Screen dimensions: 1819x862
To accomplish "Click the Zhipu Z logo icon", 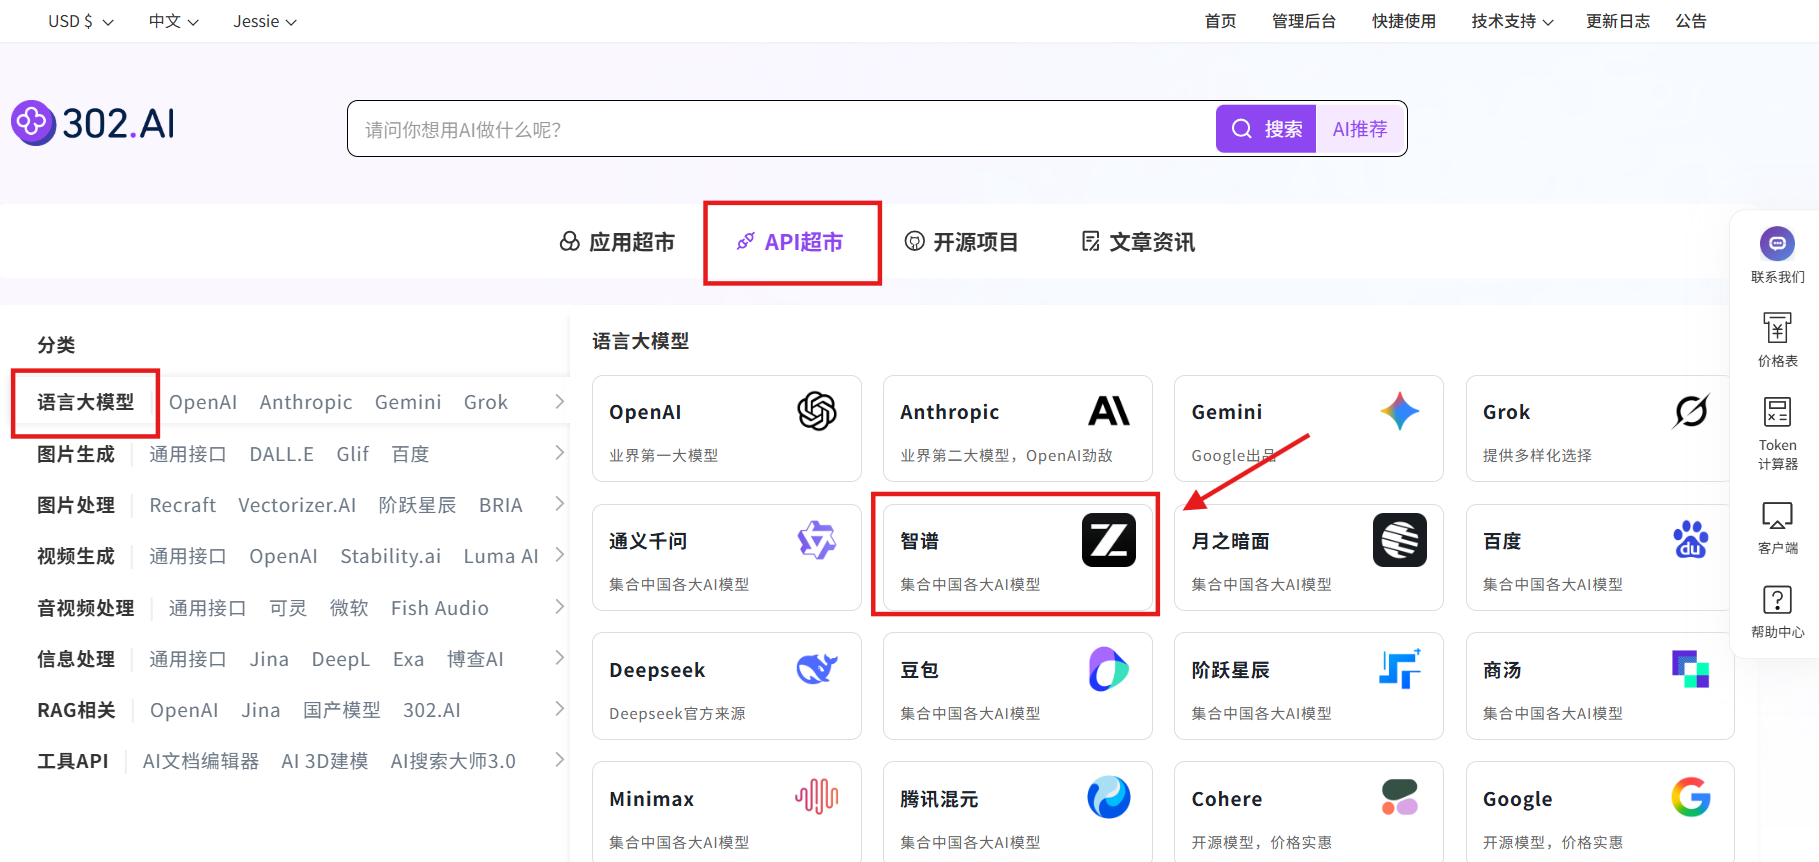I will click(x=1108, y=540).
